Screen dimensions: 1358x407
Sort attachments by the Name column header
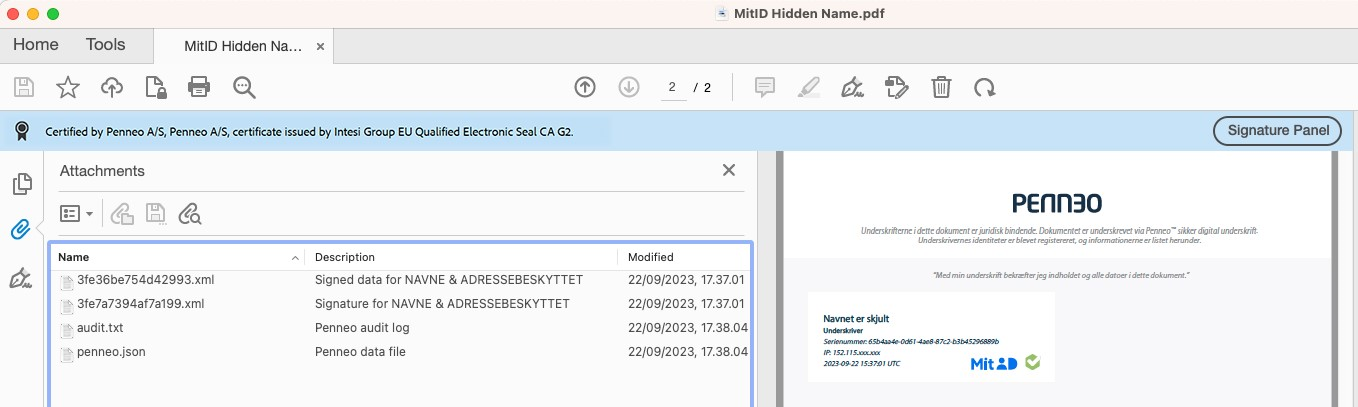[x=176, y=257]
